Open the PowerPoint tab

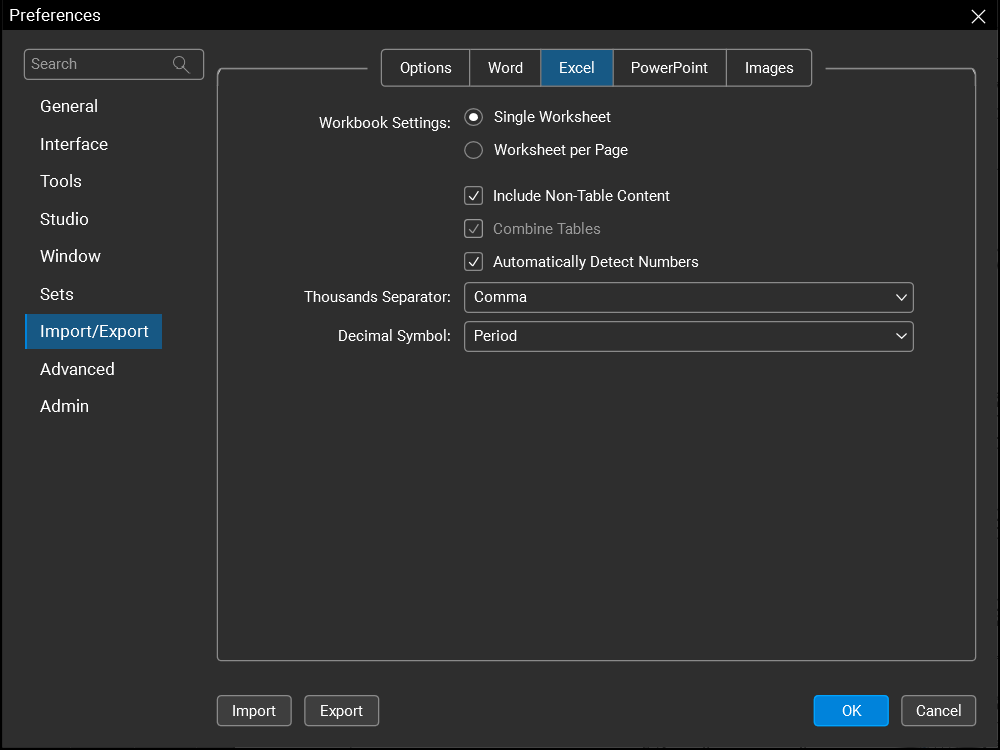coord(669,68)
